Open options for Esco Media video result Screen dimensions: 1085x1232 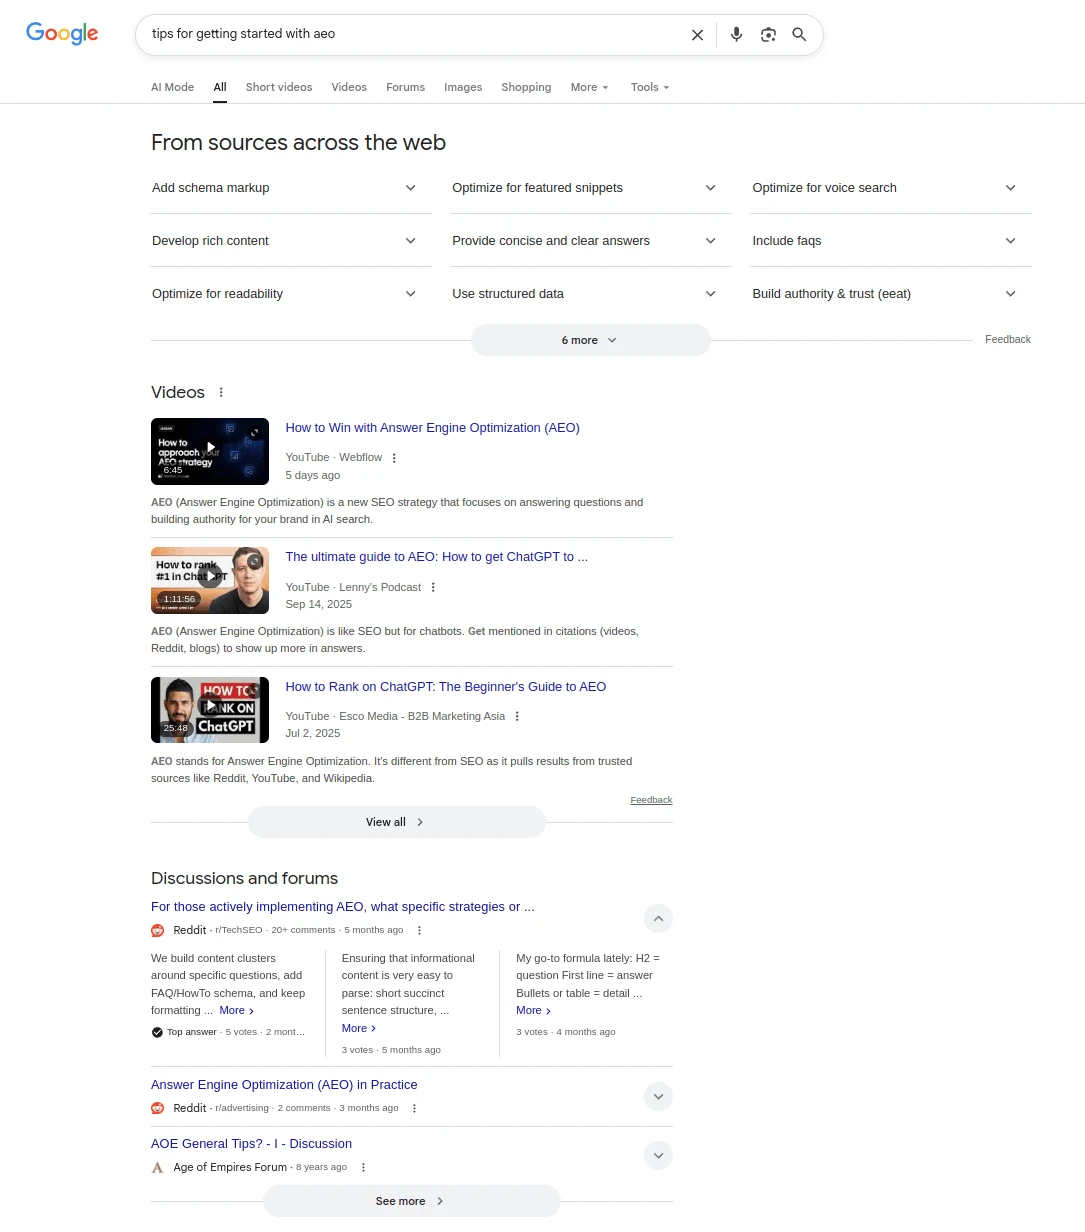click(517, 717)
